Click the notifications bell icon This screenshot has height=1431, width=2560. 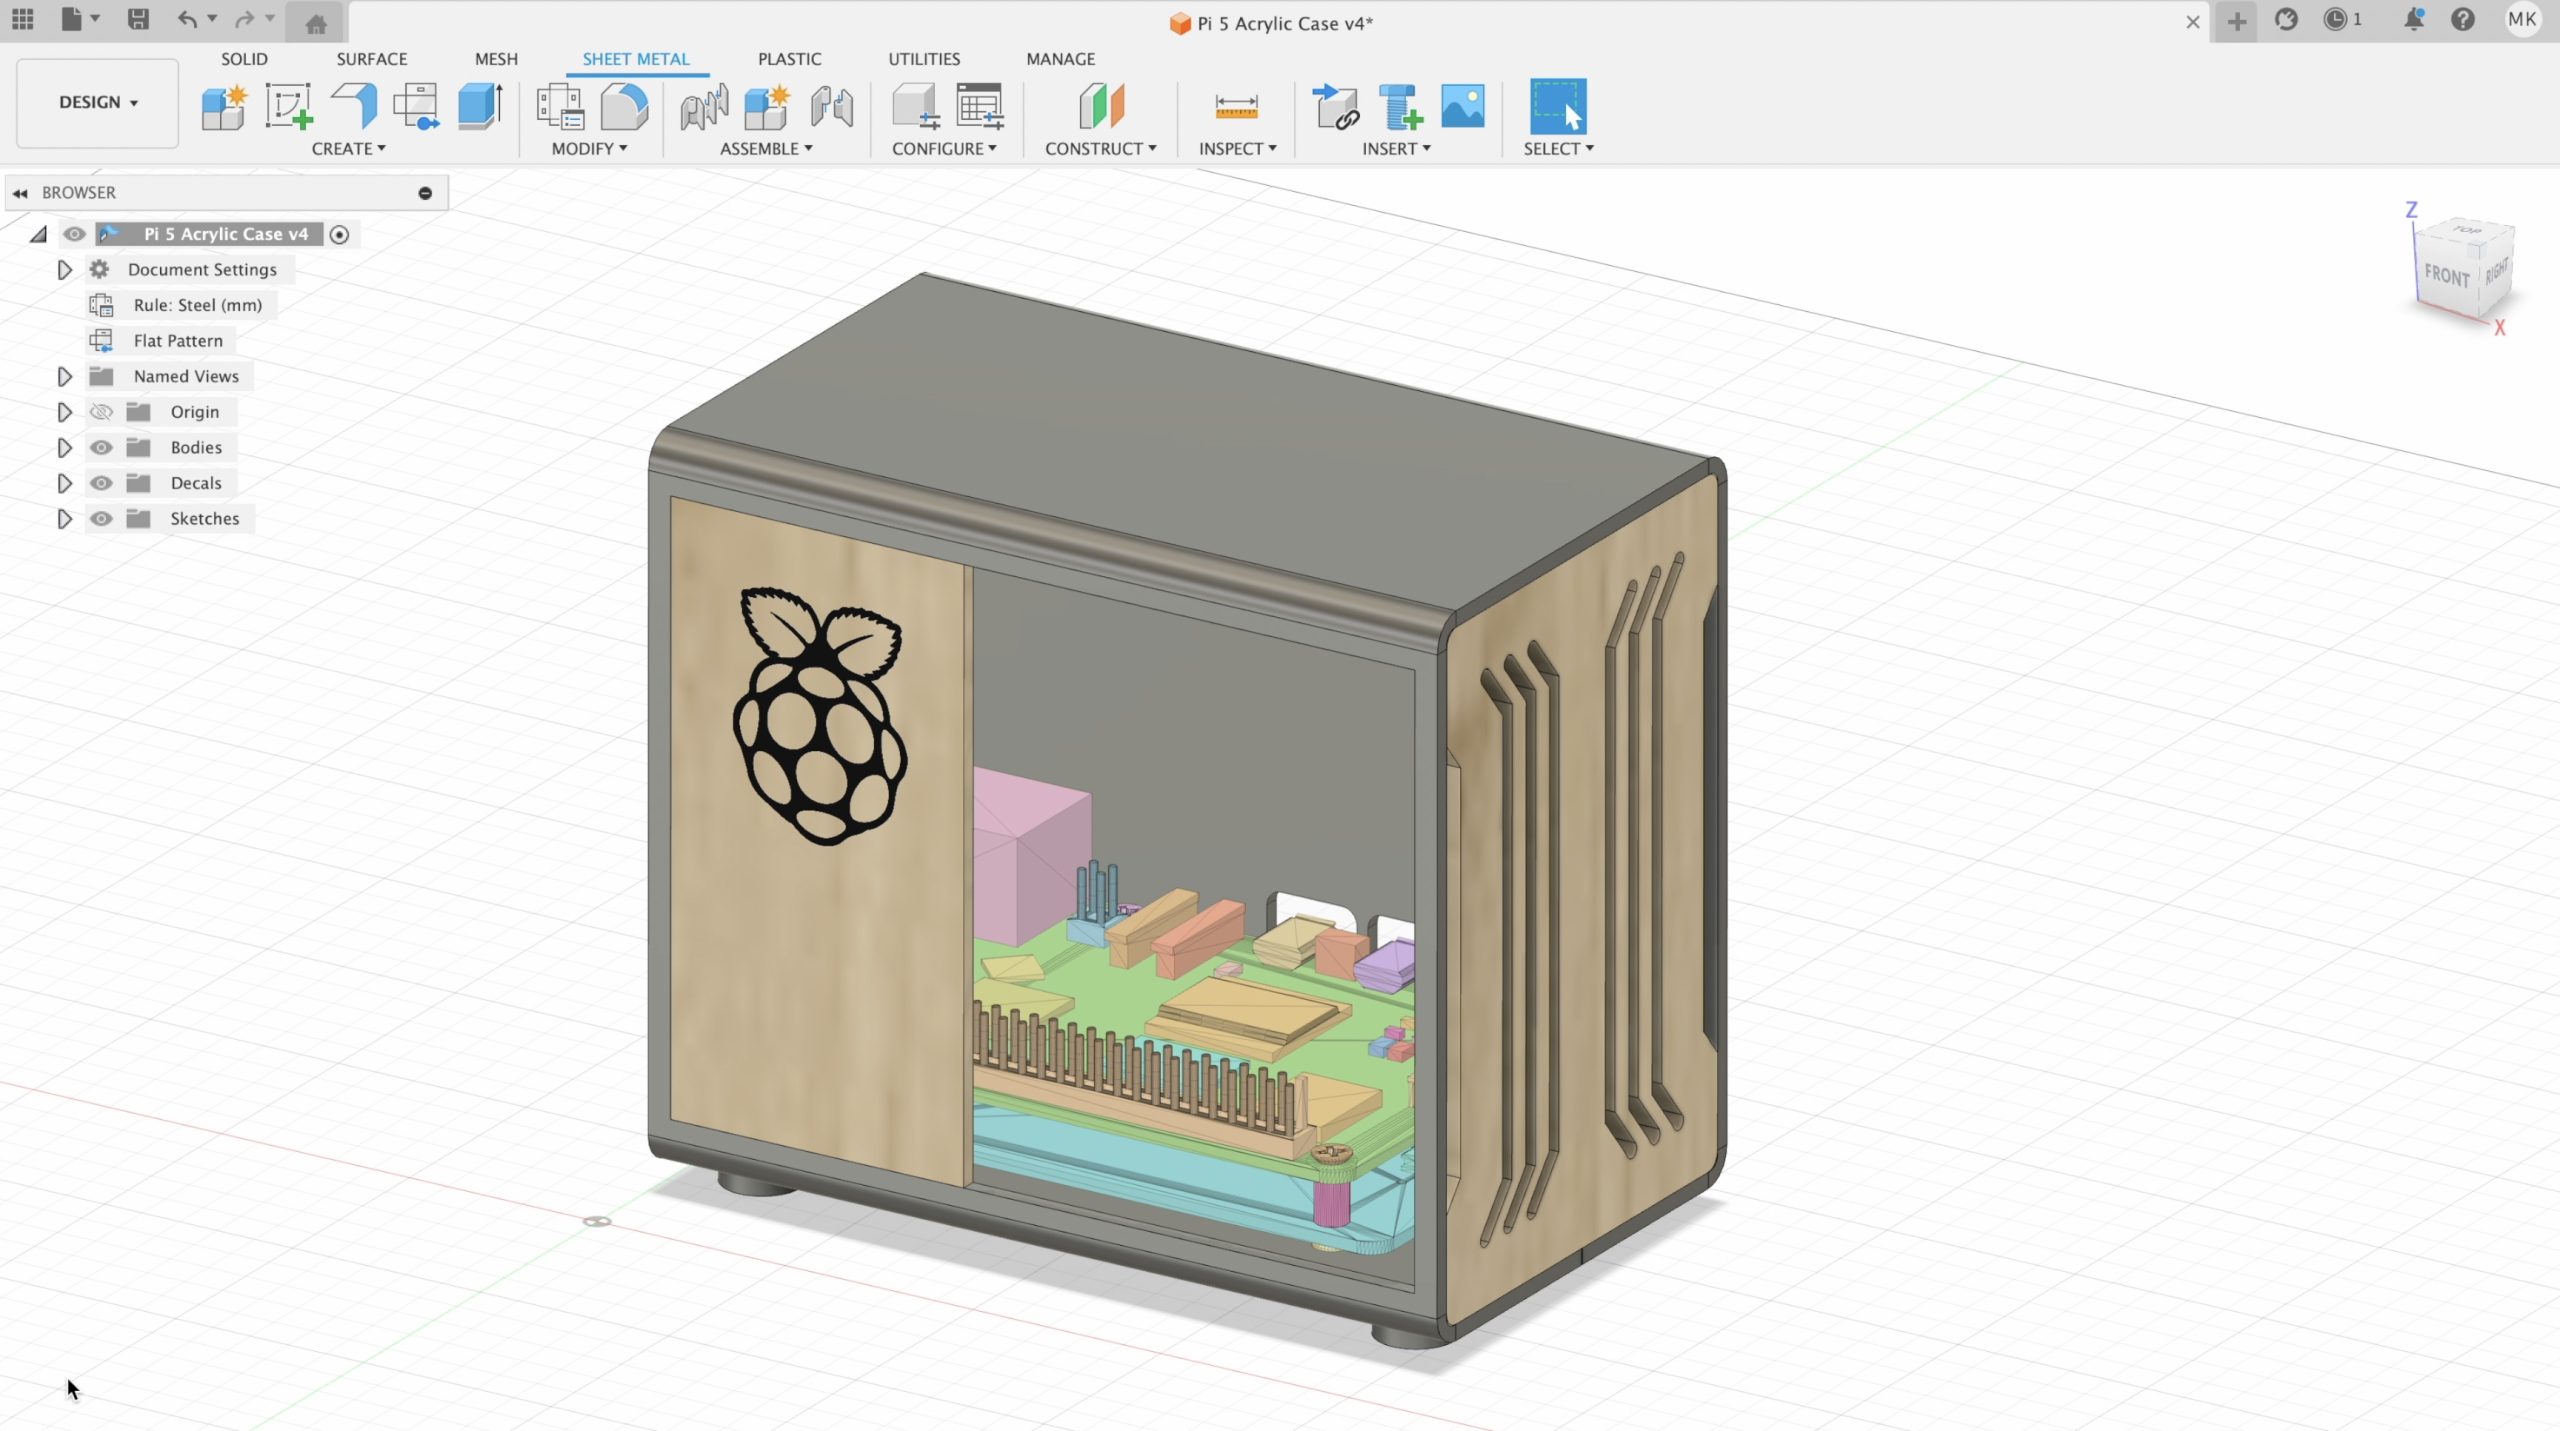pos(2413,19)
